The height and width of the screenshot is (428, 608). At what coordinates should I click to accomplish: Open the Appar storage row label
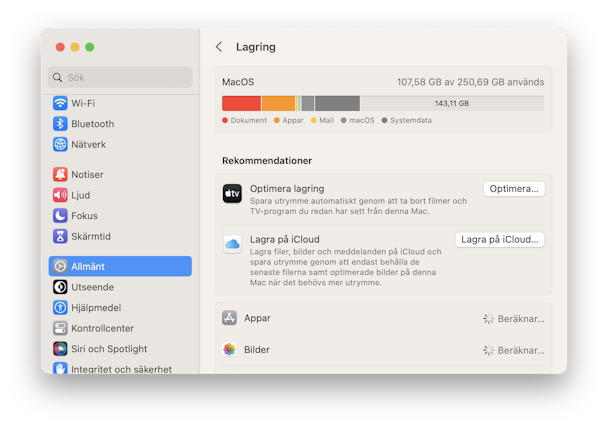point(257,318)
